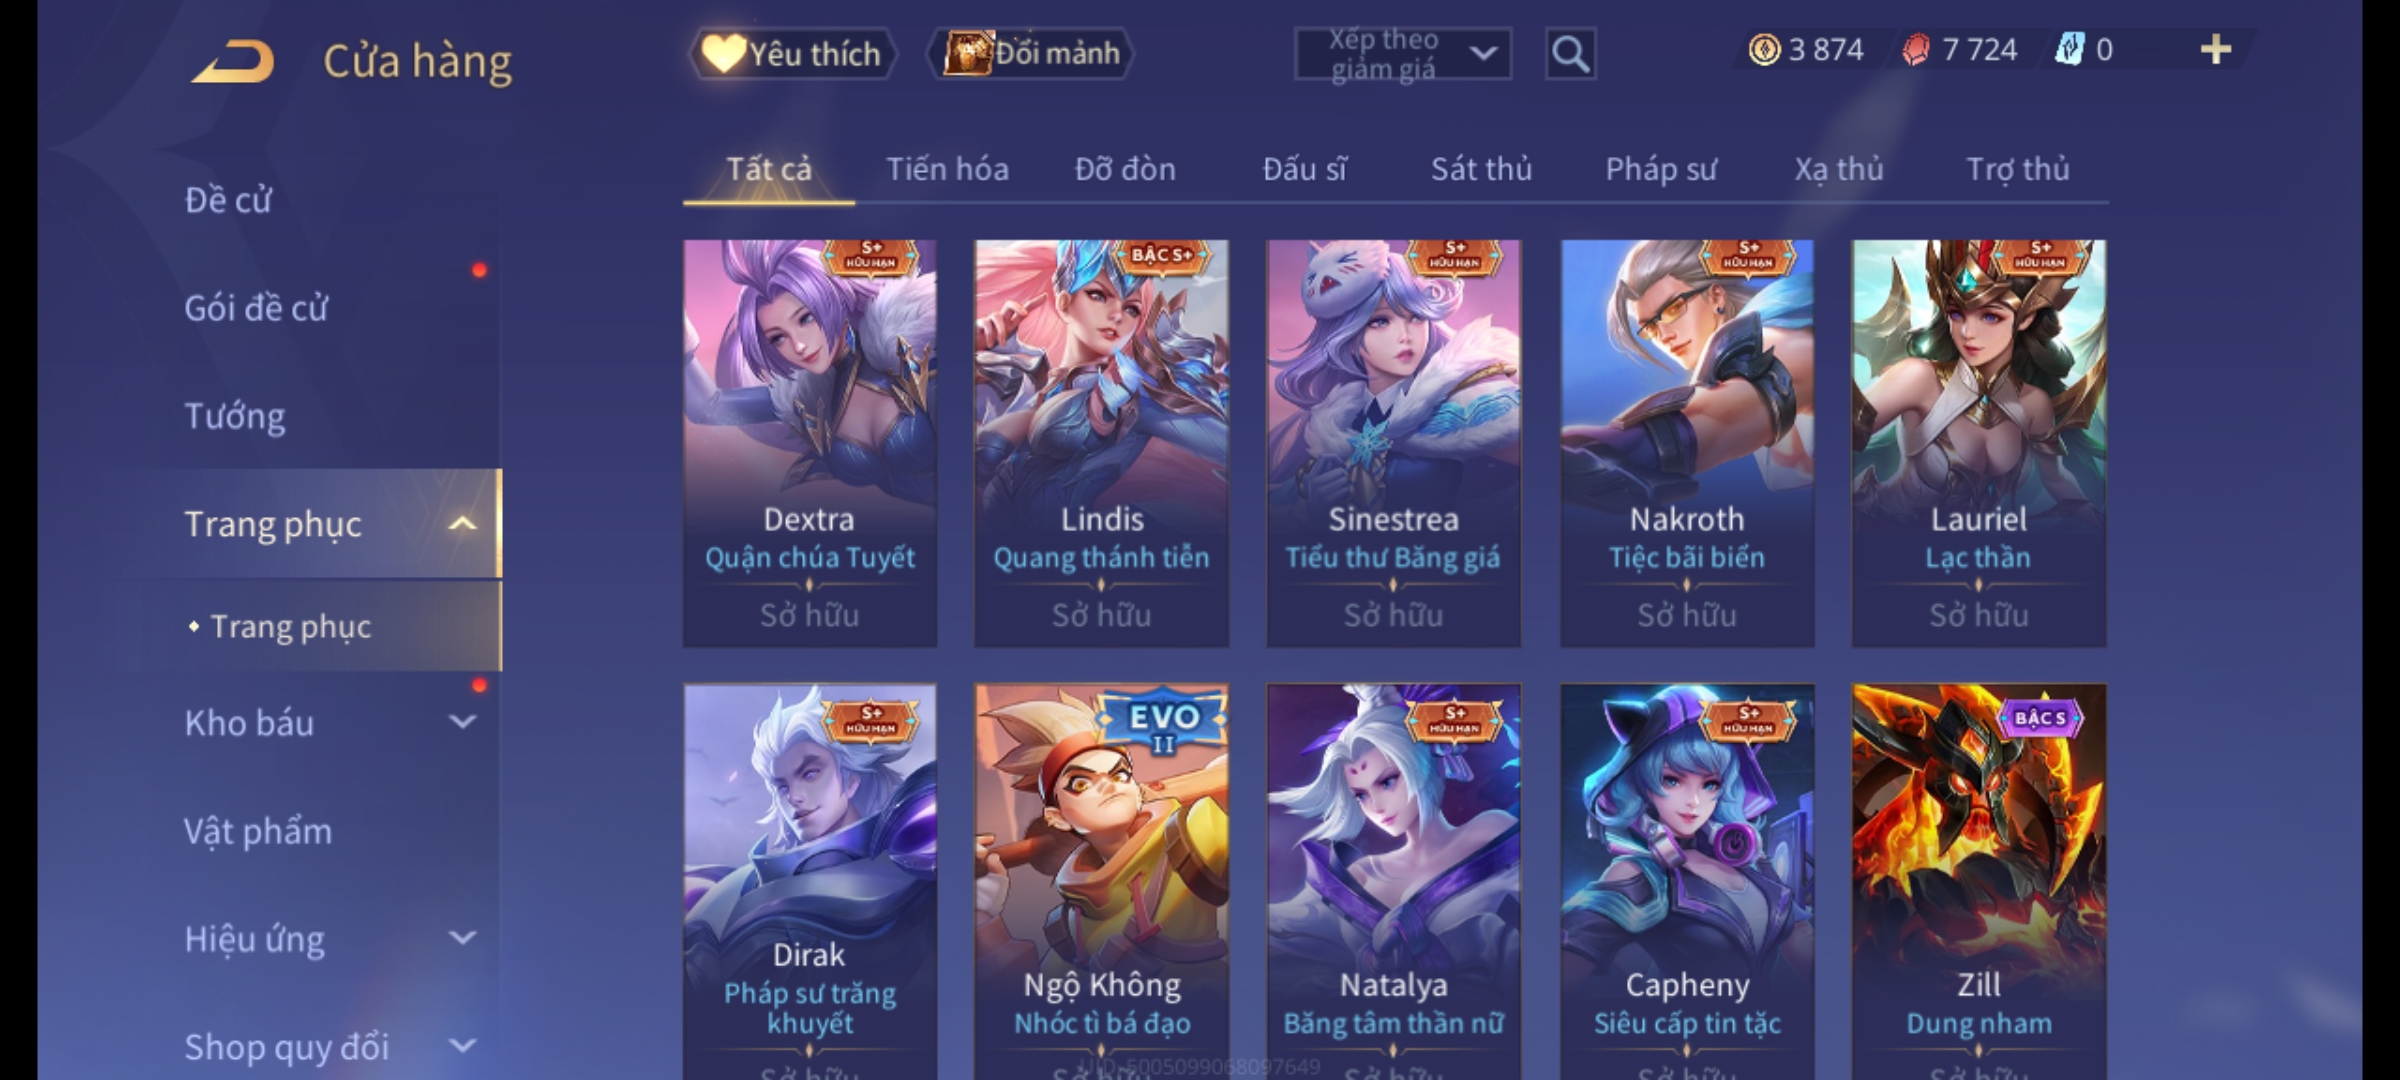Tap the gold coin balance icon
The image size is (2400, 1080).
(x=1764, y=49)
